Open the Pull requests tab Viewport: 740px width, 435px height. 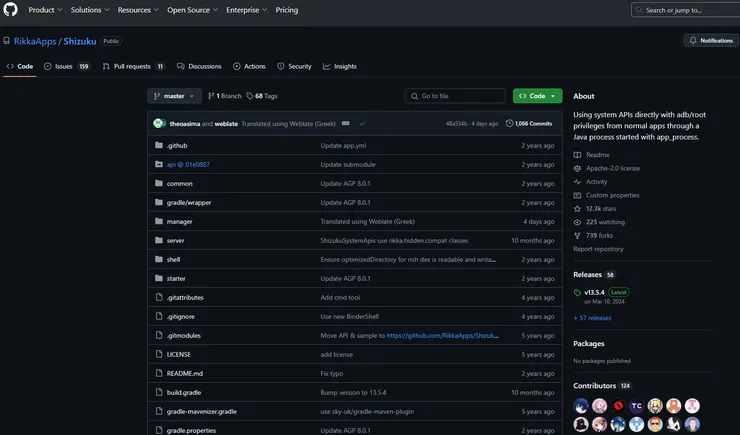[133, 67]
